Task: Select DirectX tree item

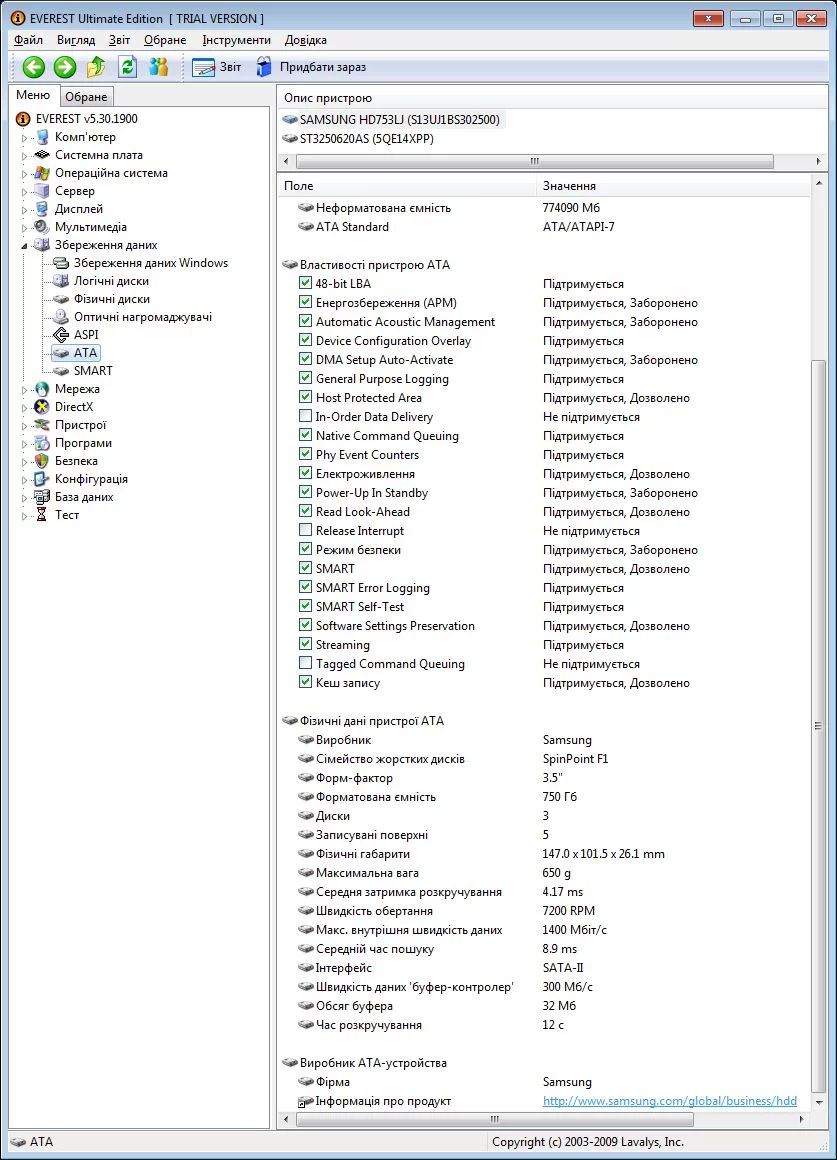Action: point(65,407)
